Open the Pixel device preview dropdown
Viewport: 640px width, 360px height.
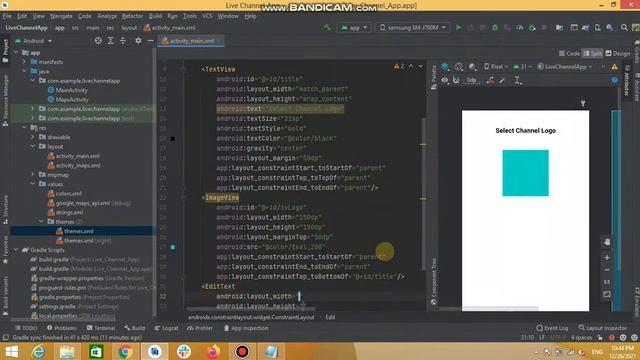(496, 67)
